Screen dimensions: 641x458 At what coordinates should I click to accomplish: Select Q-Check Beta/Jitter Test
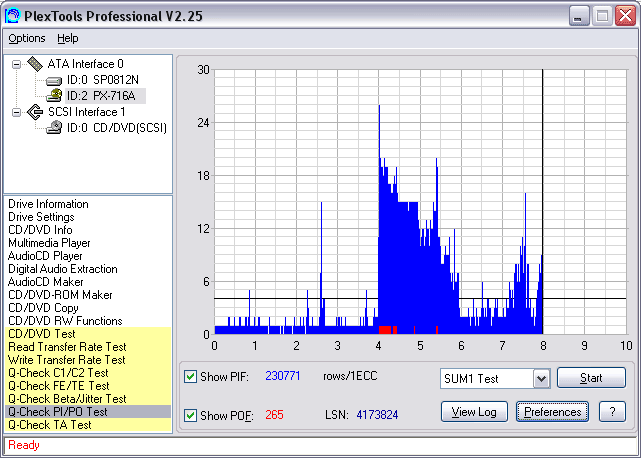click(x=88, y=399)
